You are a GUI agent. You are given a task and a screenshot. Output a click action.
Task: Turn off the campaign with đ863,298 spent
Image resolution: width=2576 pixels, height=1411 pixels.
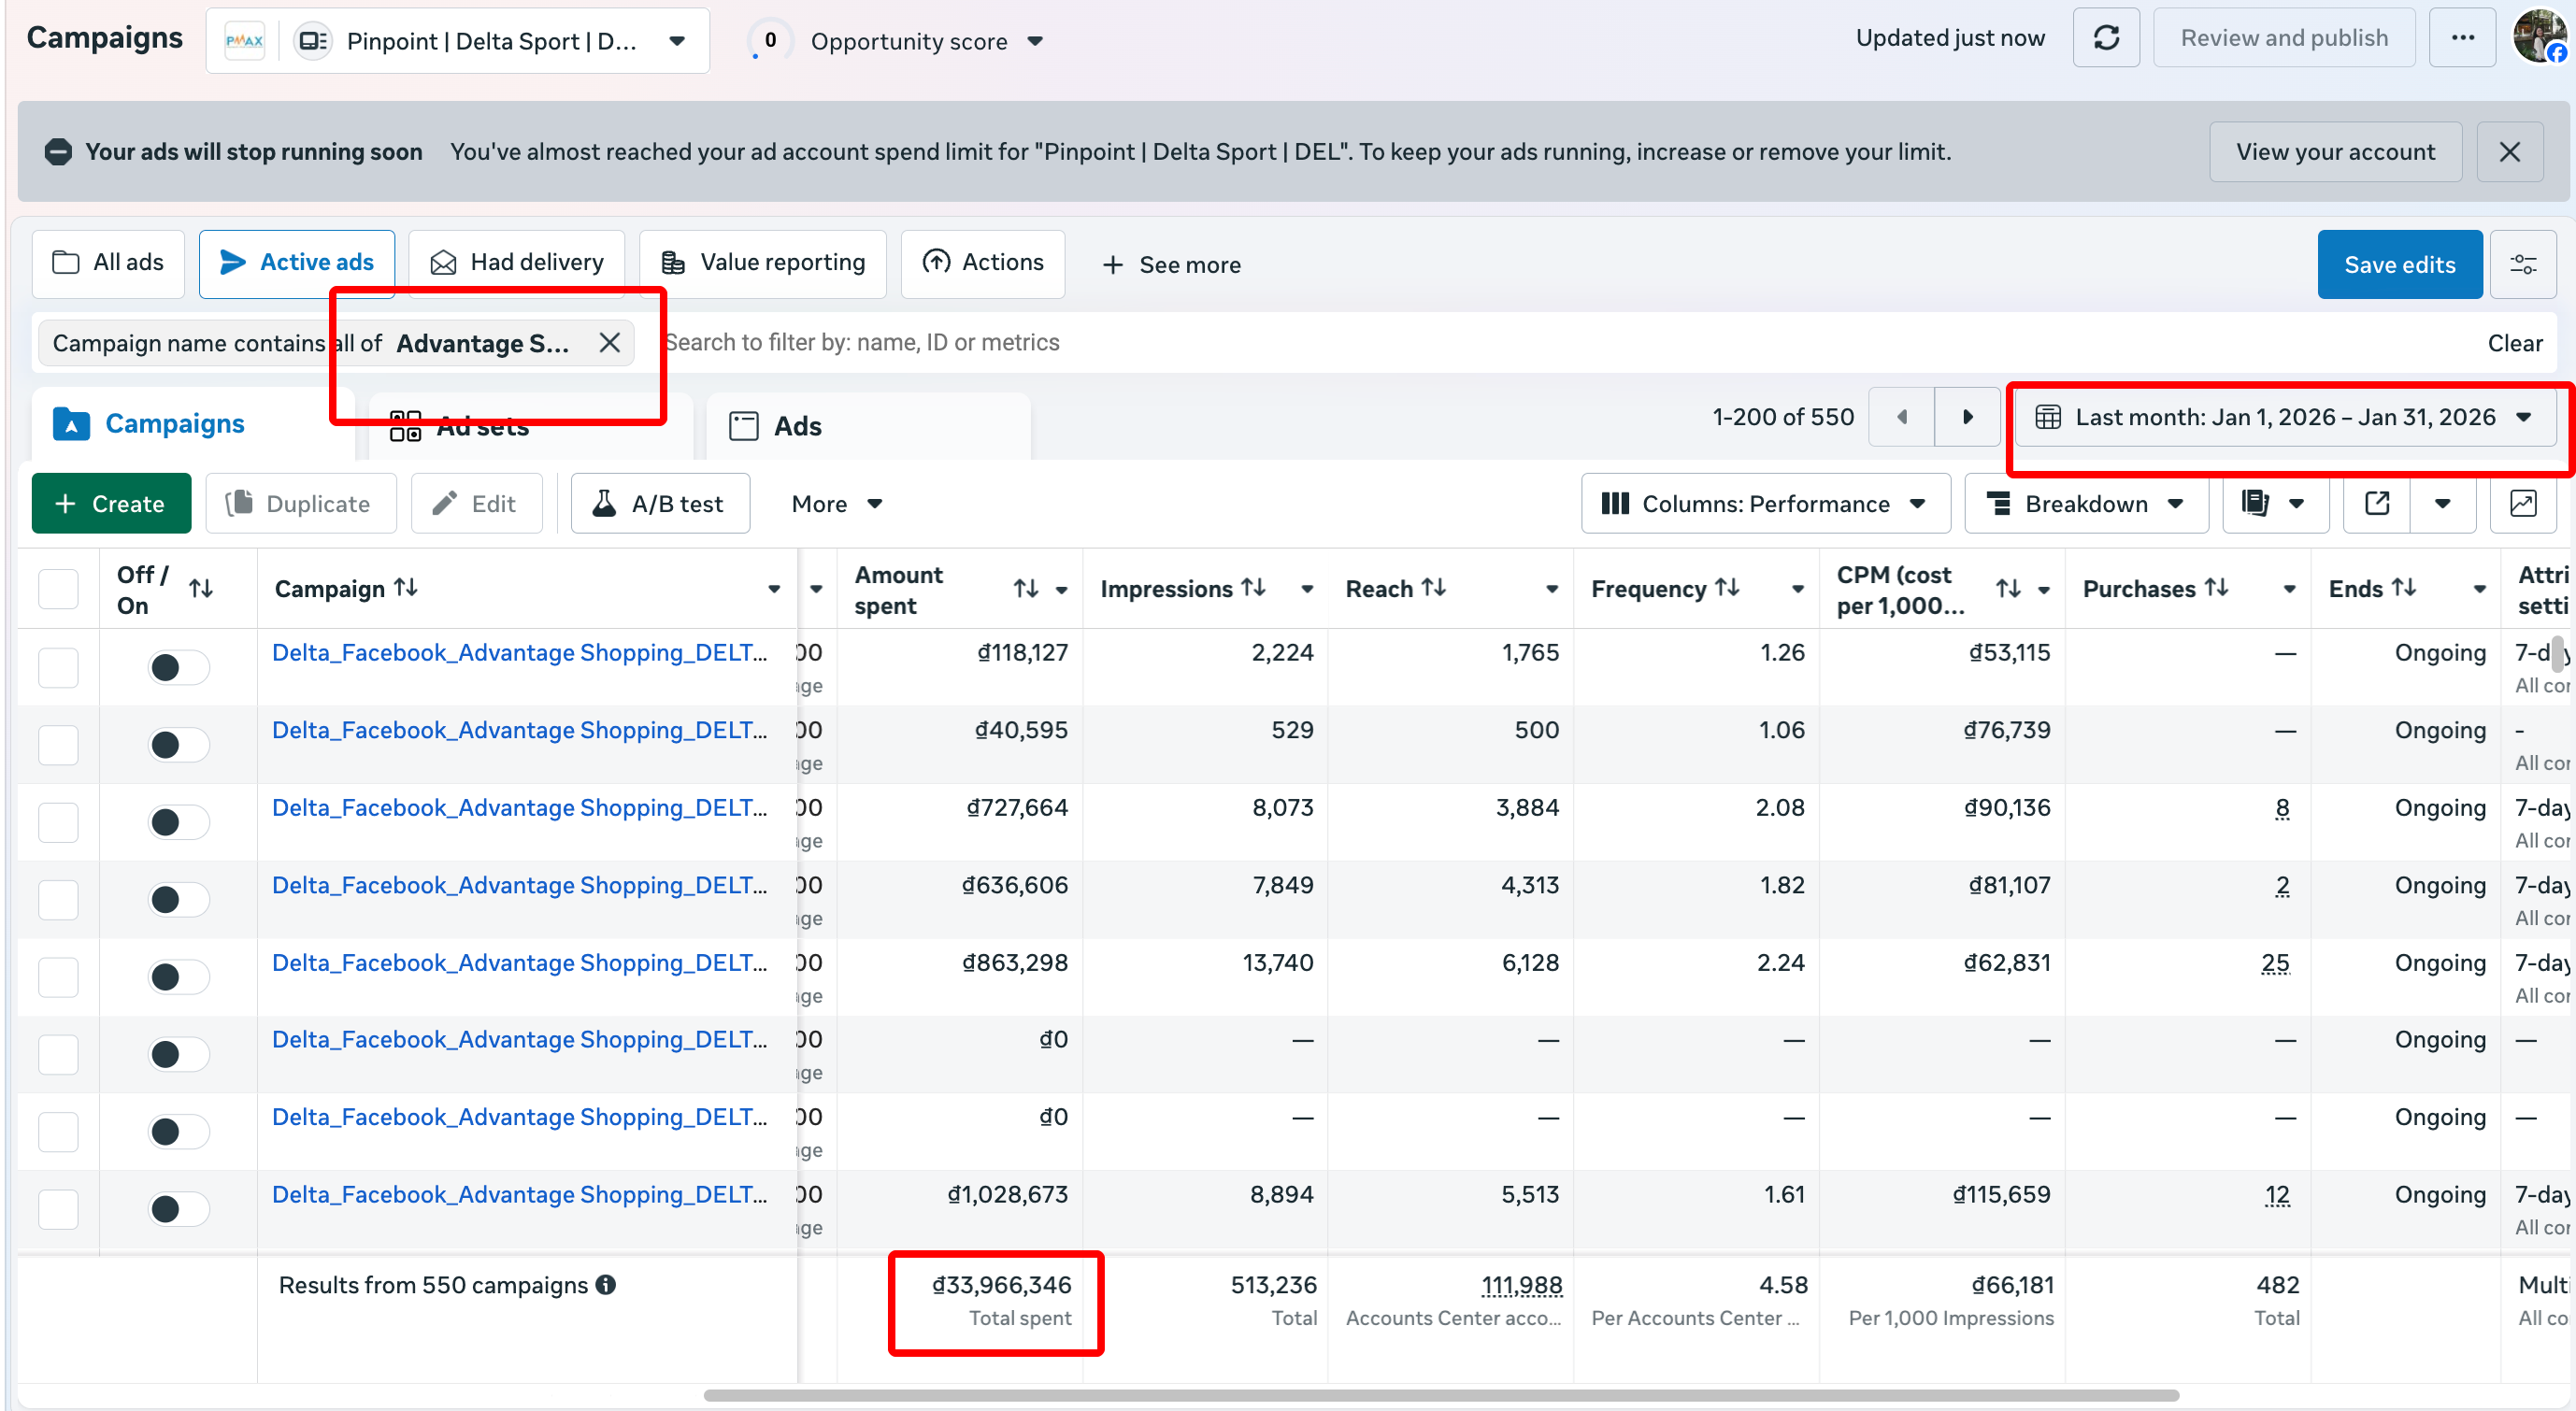[179, 977]
